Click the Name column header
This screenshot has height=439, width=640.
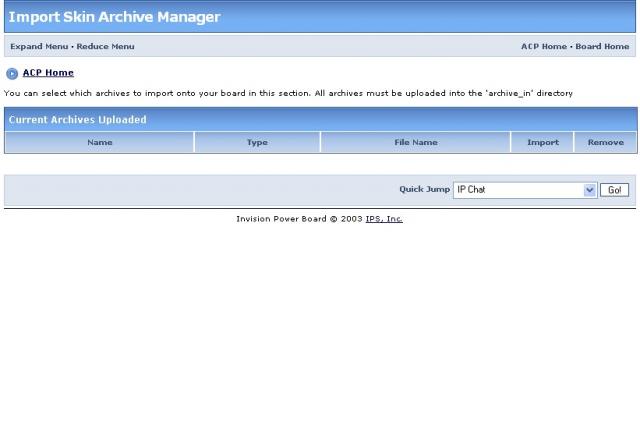click(x=100, y=142)
